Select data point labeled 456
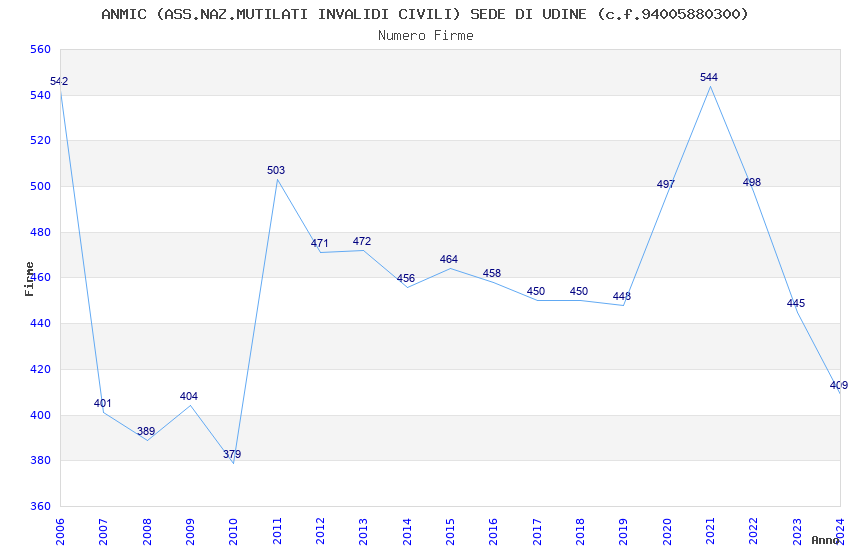 coord(405,278)
